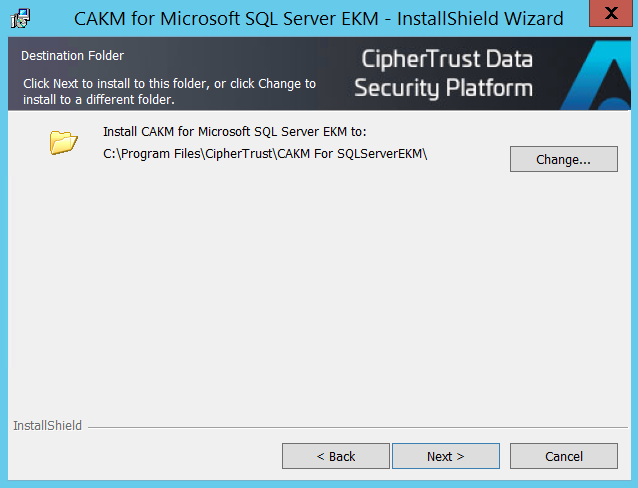Click the Destination Folder heading

pos(73,56)
